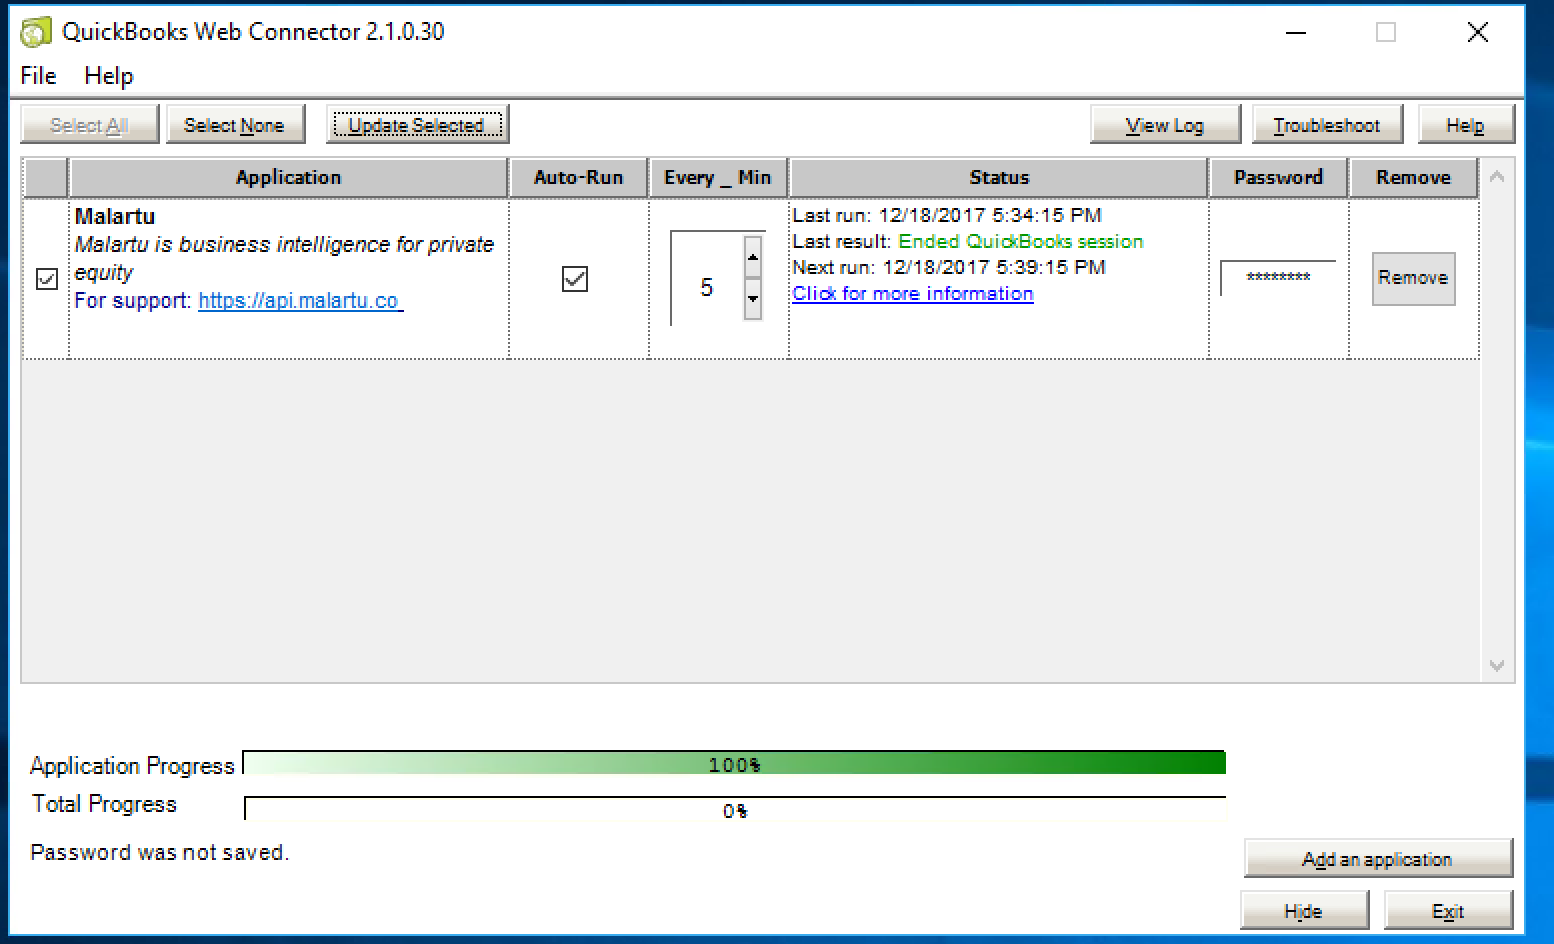Click the Malartu business intelligence description
Viewport: 1554px width, 944px height.
(x=285, y=258)
